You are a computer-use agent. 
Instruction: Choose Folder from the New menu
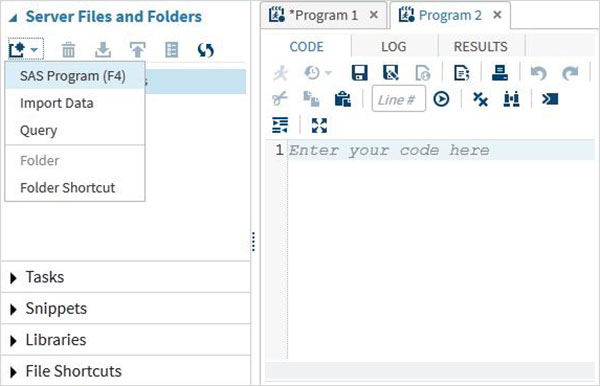tap(75, 161)
